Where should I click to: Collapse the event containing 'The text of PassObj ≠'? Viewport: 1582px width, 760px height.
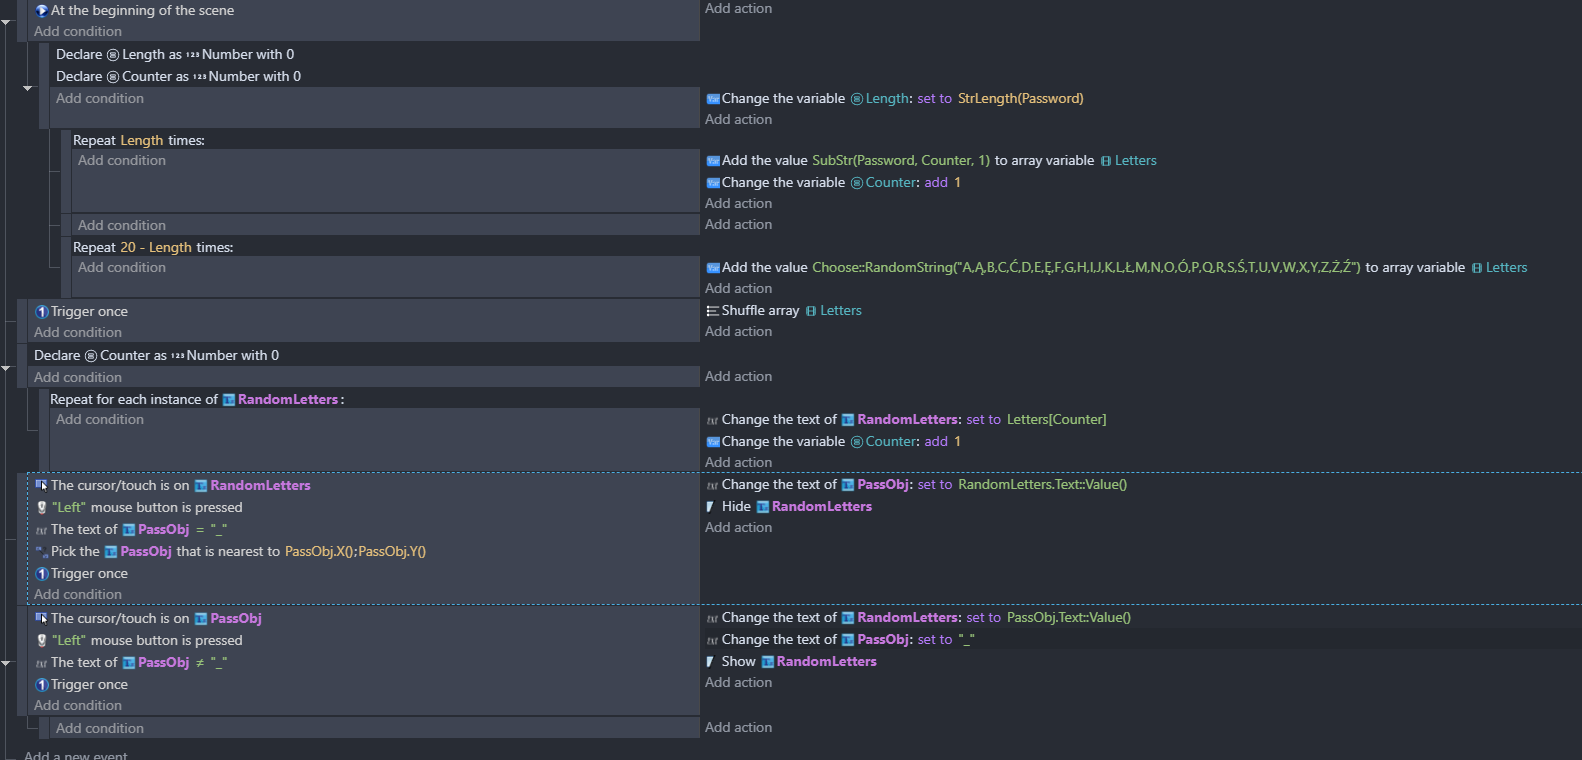click(x=6, y=663)
